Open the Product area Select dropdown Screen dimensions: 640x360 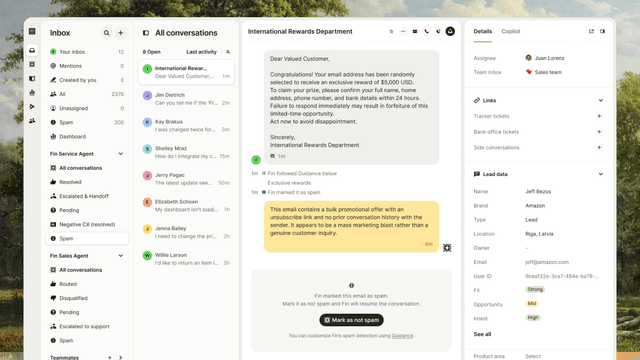[533, 356]
